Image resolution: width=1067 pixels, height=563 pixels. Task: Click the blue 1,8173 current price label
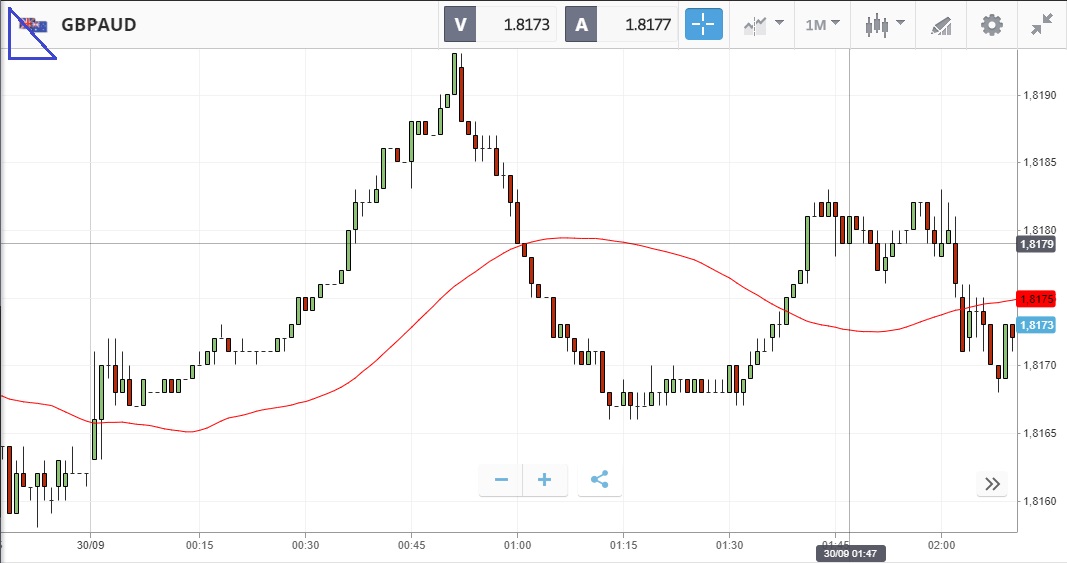(1035, 324)
